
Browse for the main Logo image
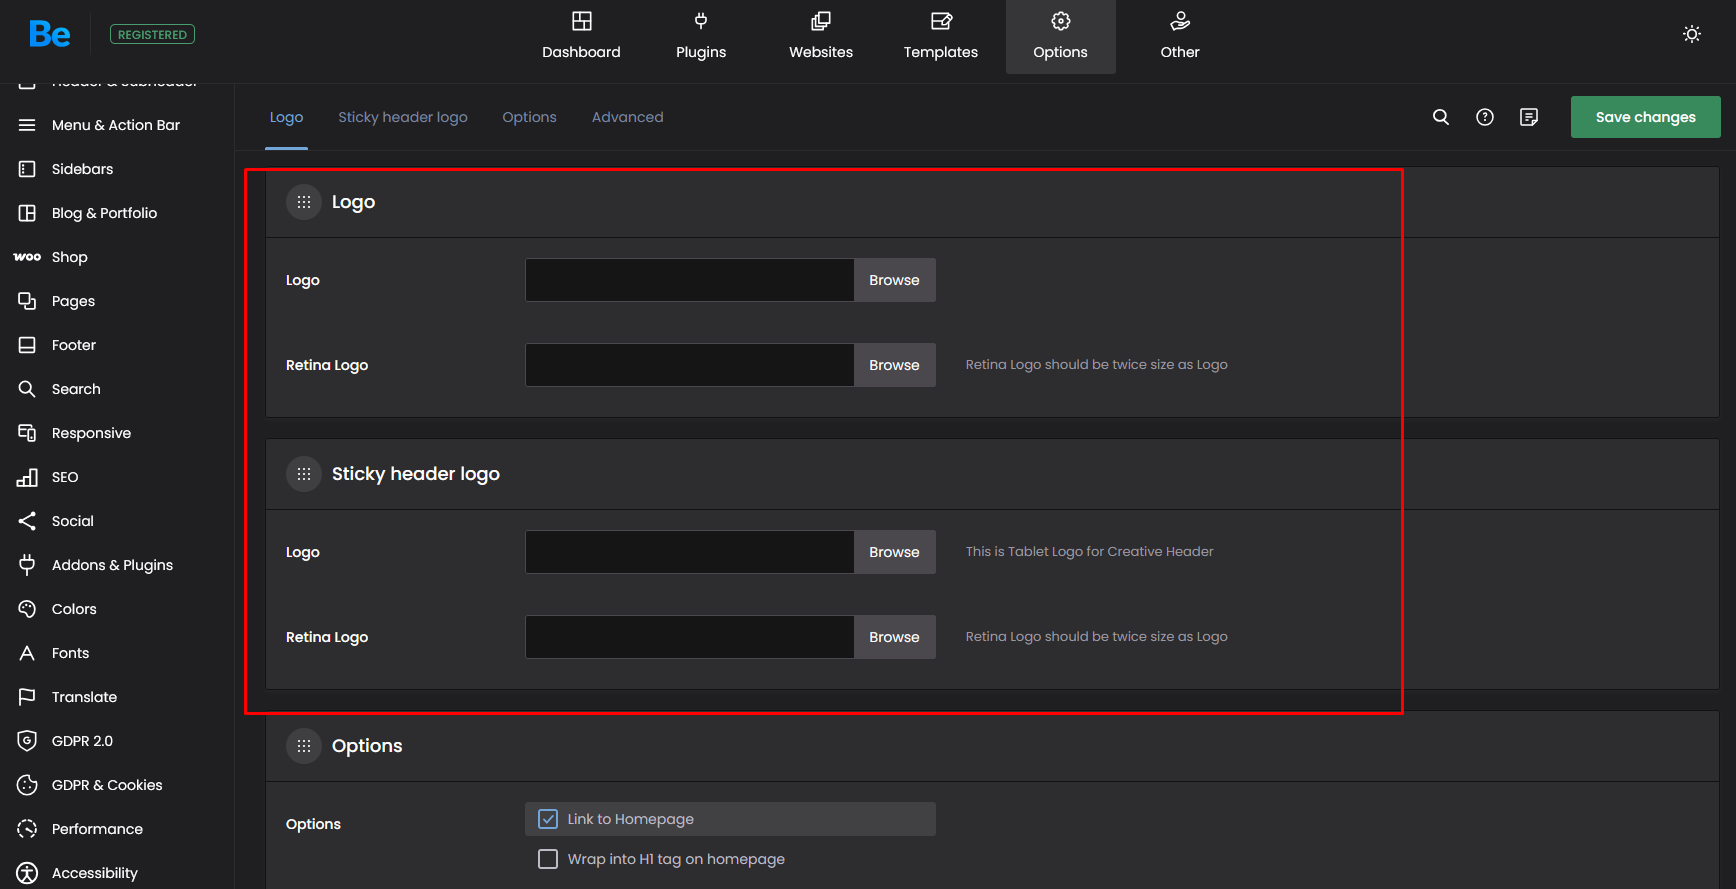point(894,280)
